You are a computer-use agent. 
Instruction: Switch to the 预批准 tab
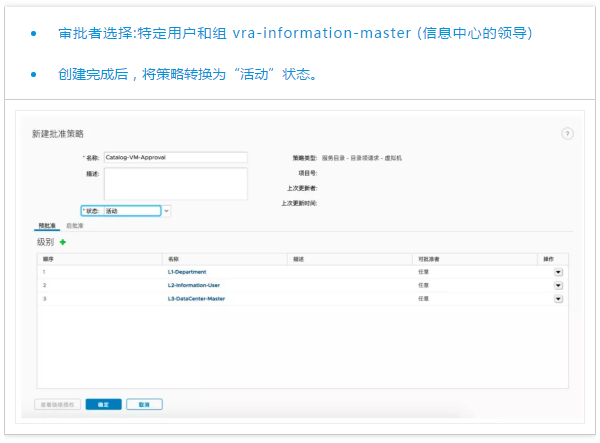coord(46,227)
